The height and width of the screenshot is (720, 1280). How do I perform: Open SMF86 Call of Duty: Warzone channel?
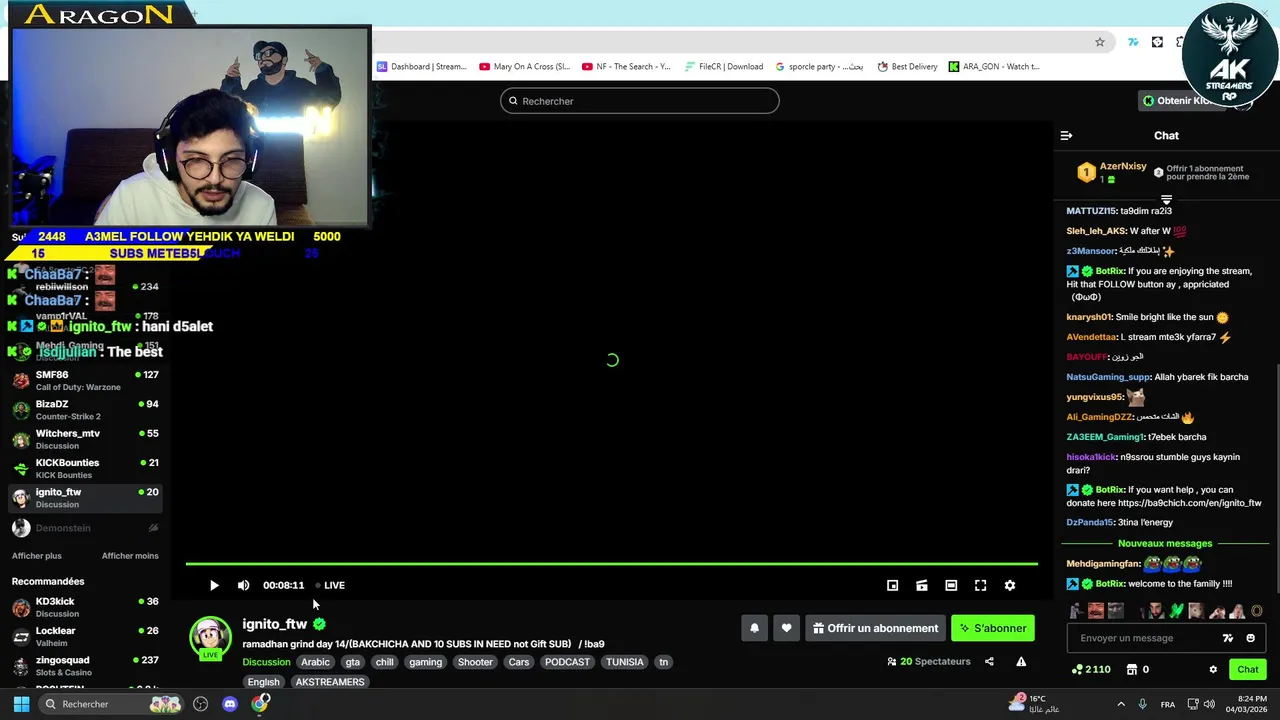click(x=85, y=380)
